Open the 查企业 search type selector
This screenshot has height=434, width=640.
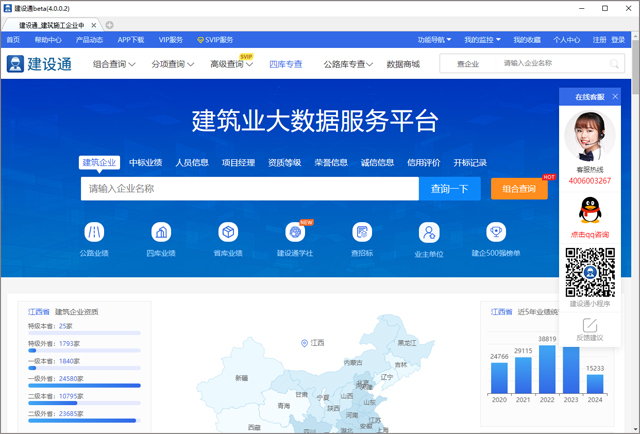[468, 64]
